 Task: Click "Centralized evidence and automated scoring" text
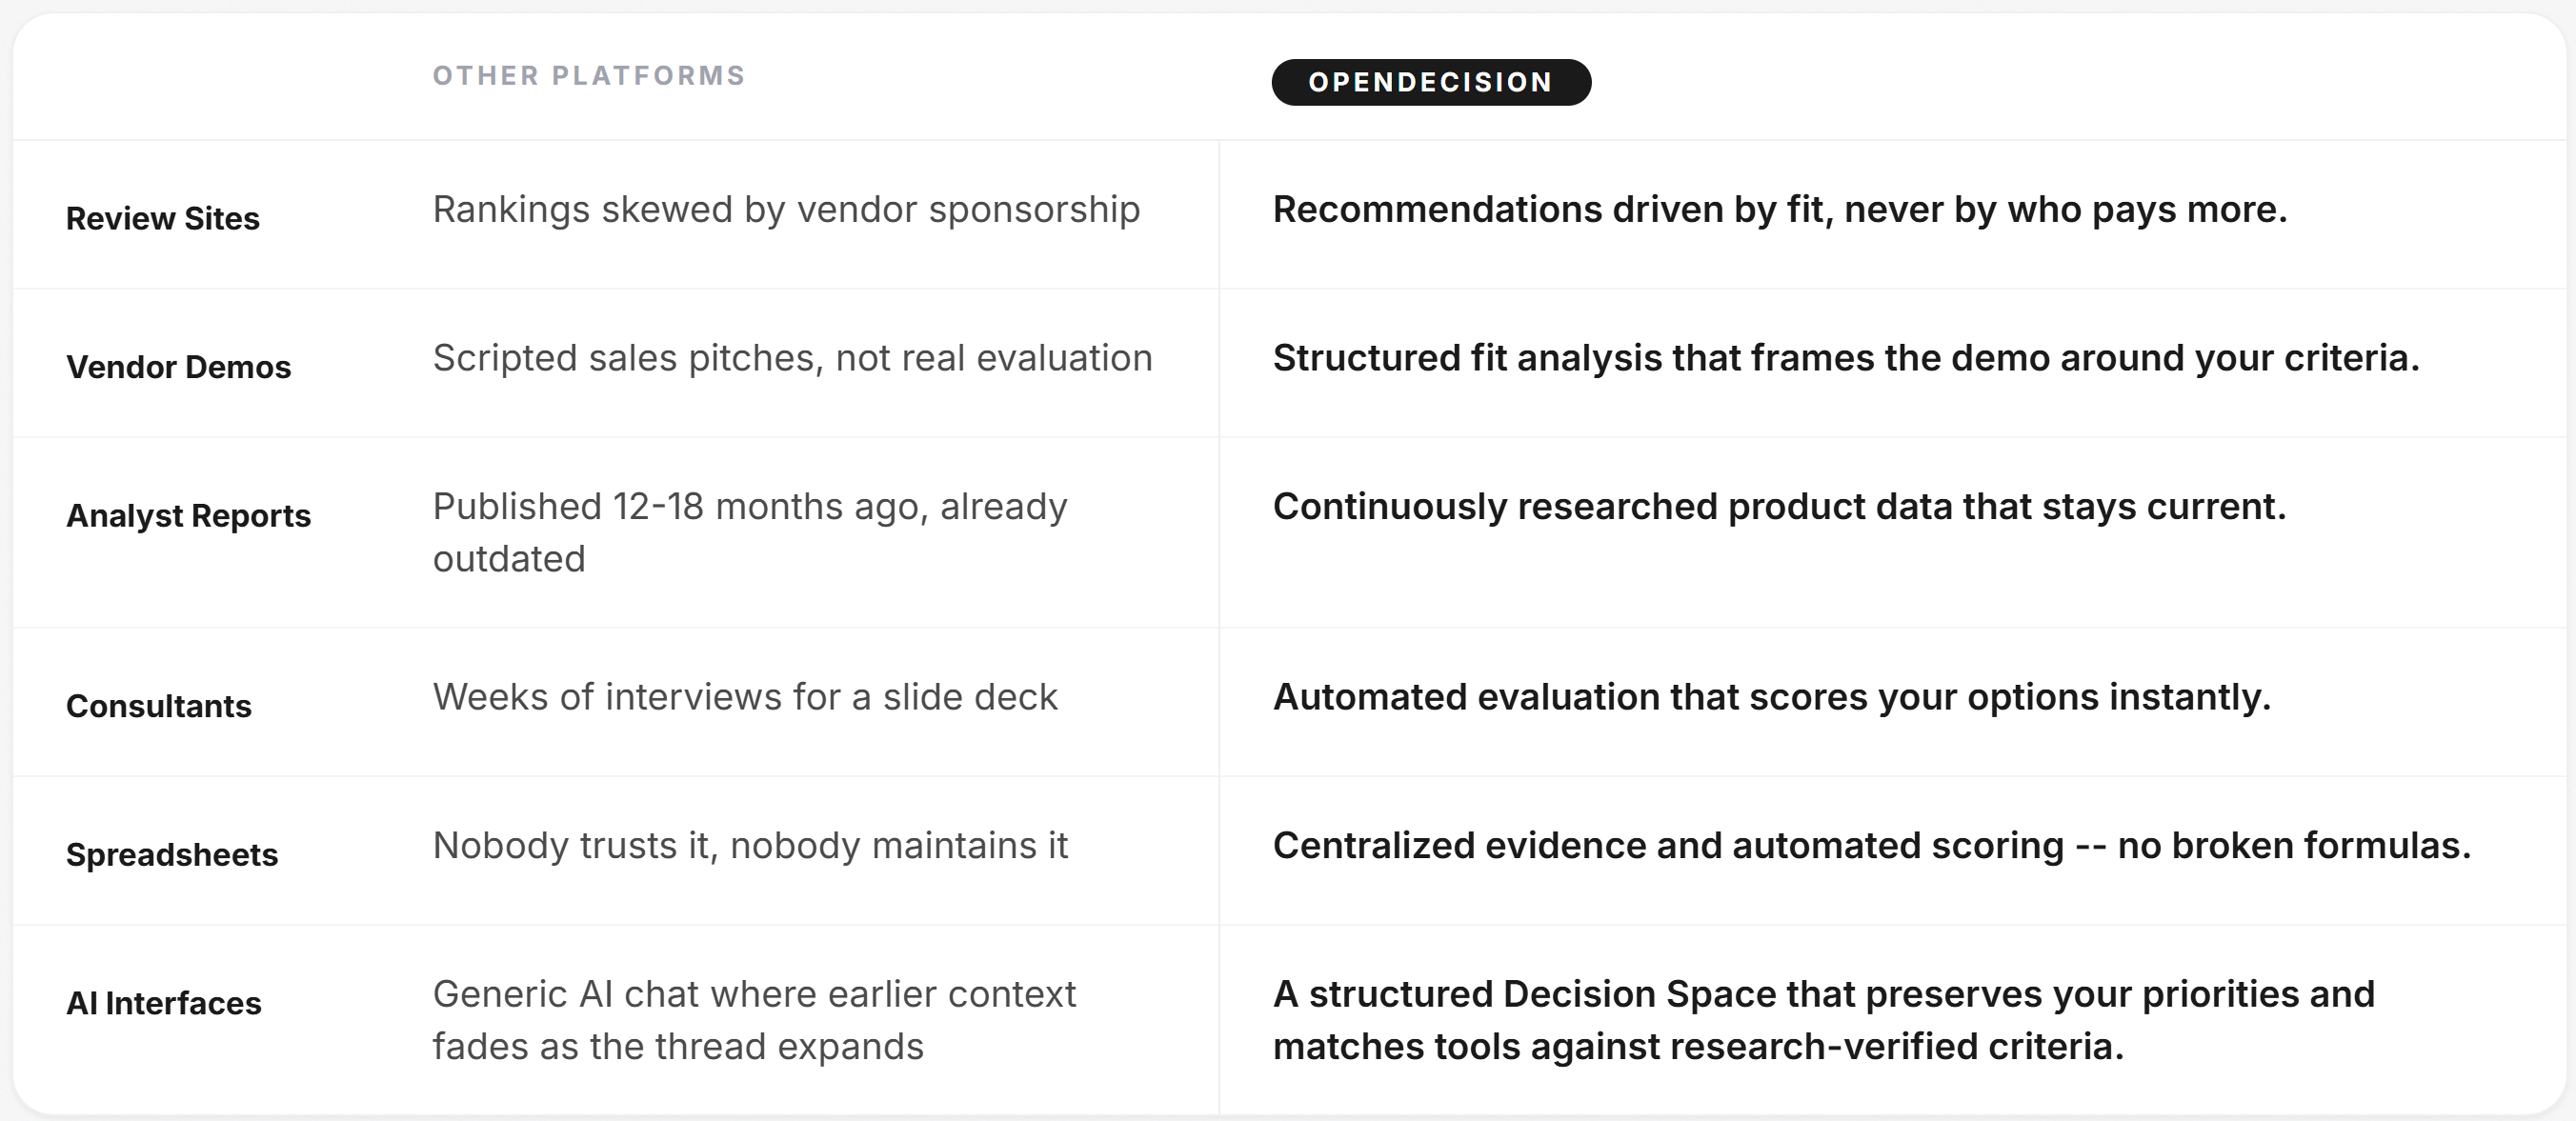pyautogui.click(x=1871, y=846)
